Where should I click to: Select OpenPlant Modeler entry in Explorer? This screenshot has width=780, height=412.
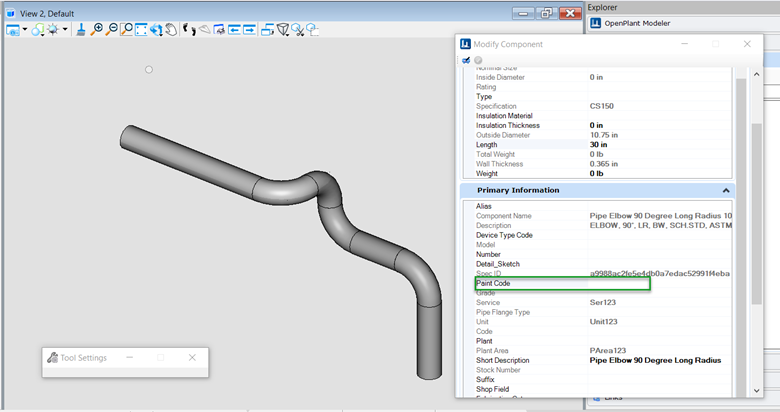(637, 23)
